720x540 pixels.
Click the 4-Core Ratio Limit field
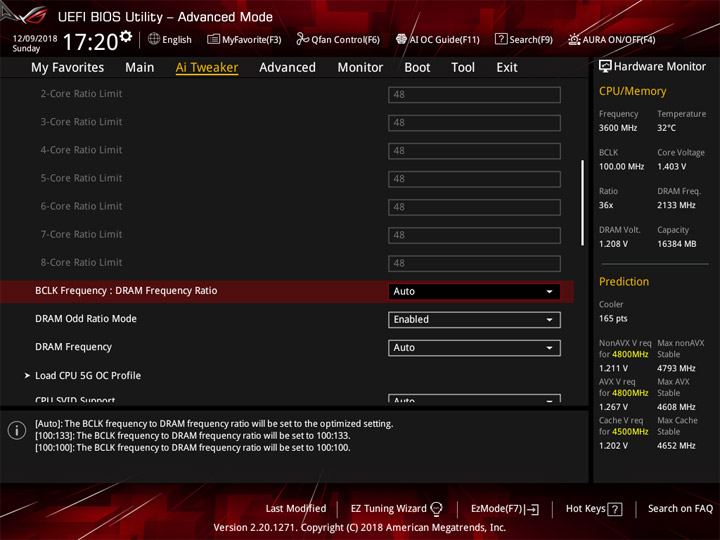pos(474,151)
